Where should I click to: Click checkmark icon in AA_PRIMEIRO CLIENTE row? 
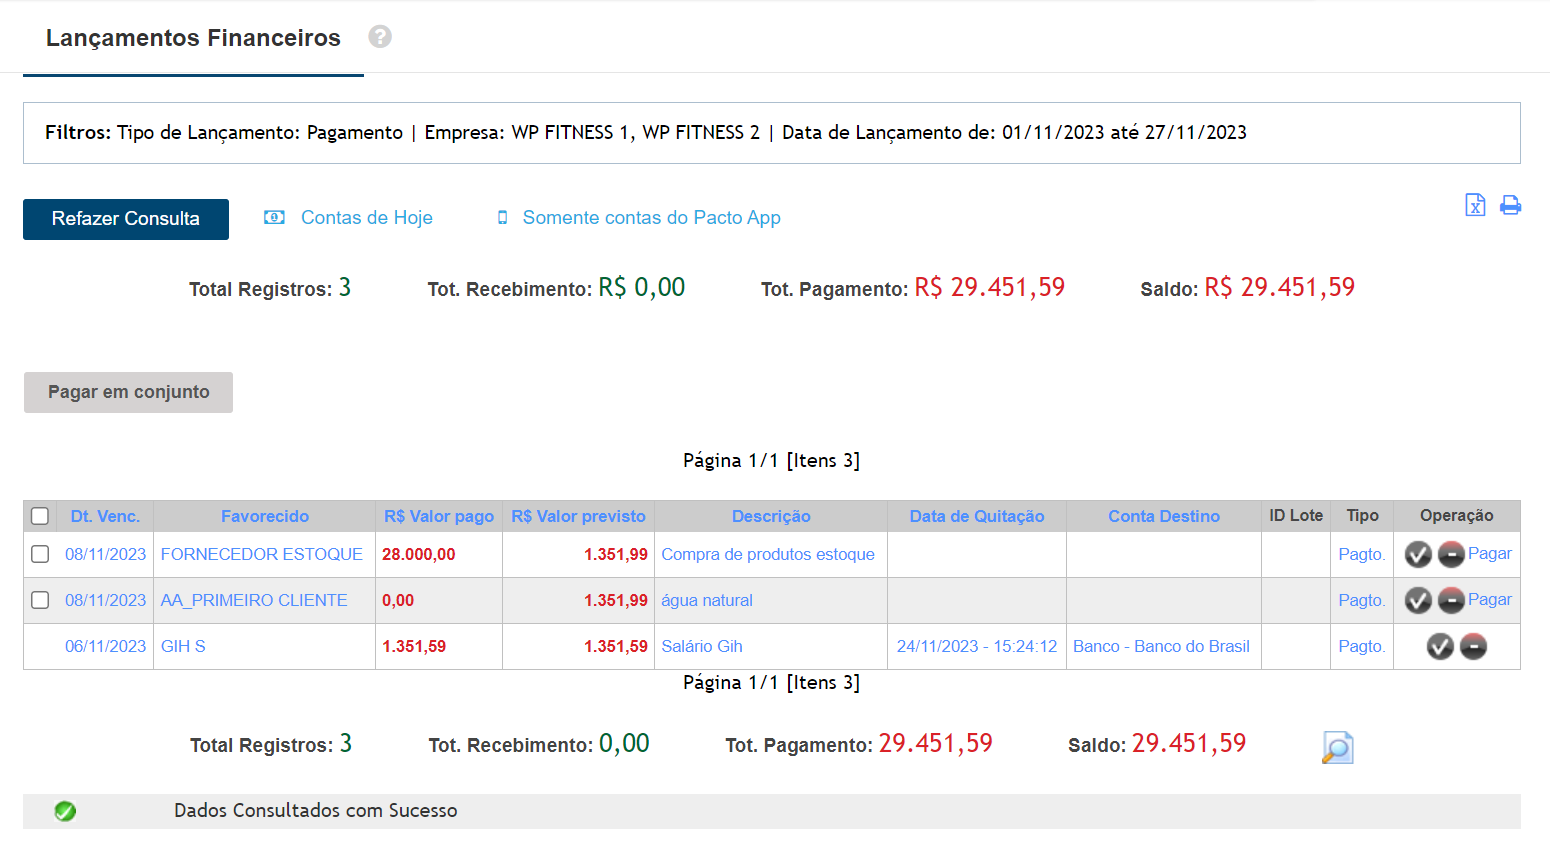point(1418,600)
